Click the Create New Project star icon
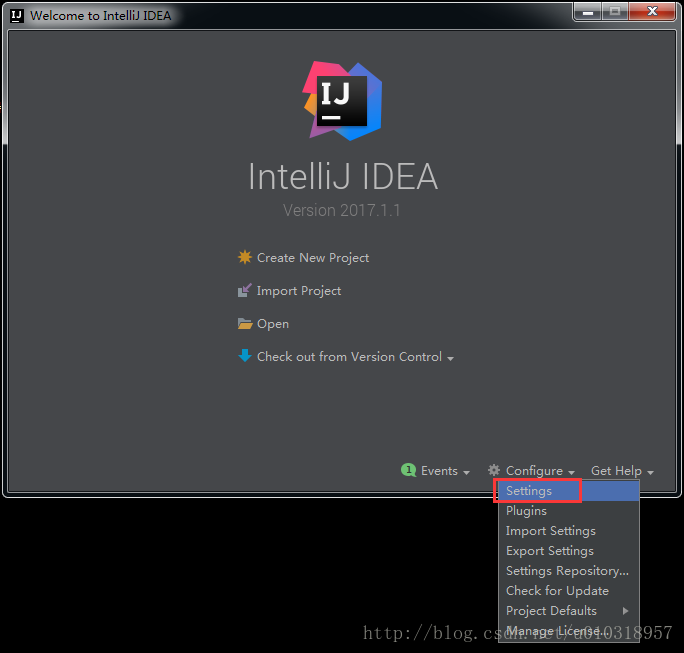684x653 pixels. click(x=245, y=257)
